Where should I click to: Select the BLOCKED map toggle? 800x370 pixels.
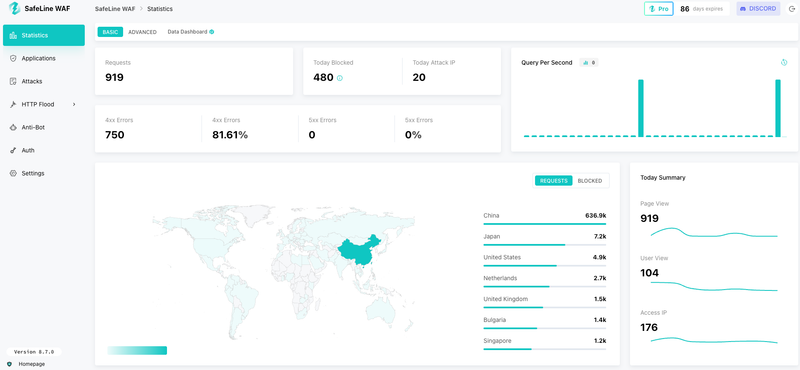[x=590, y=181]
